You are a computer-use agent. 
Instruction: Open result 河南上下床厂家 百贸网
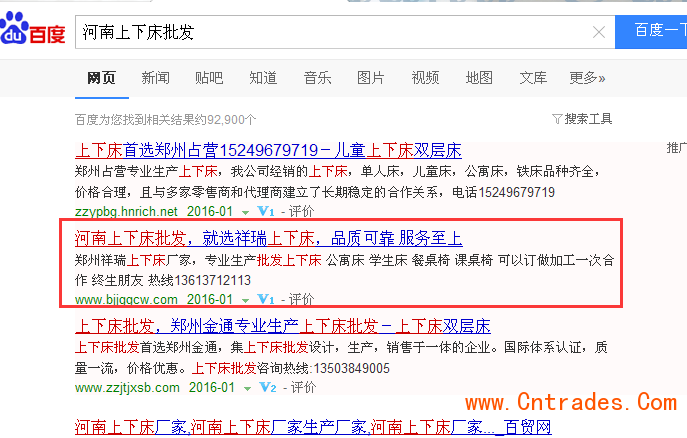(x=313, y=427)
